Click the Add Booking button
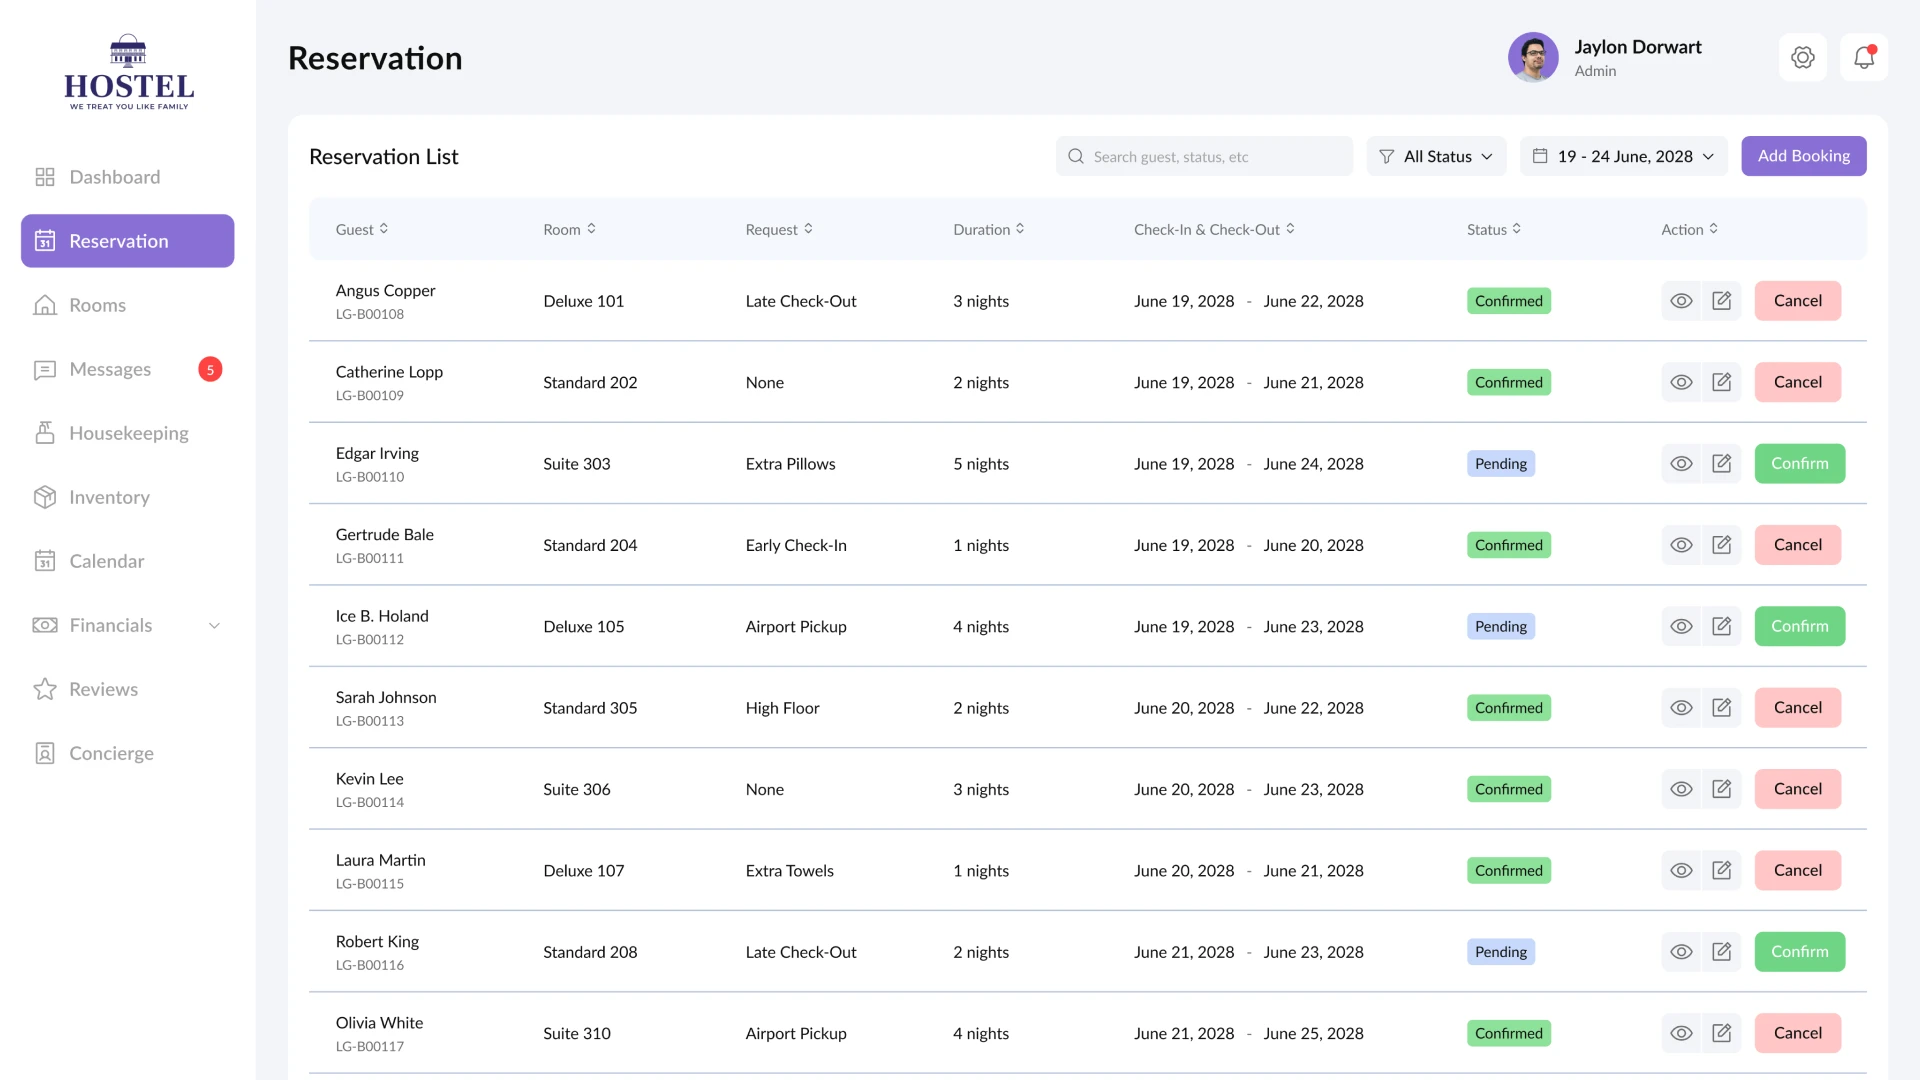The height and width of the screenshot is (1080, 1920). click(x=1803, y=156)
